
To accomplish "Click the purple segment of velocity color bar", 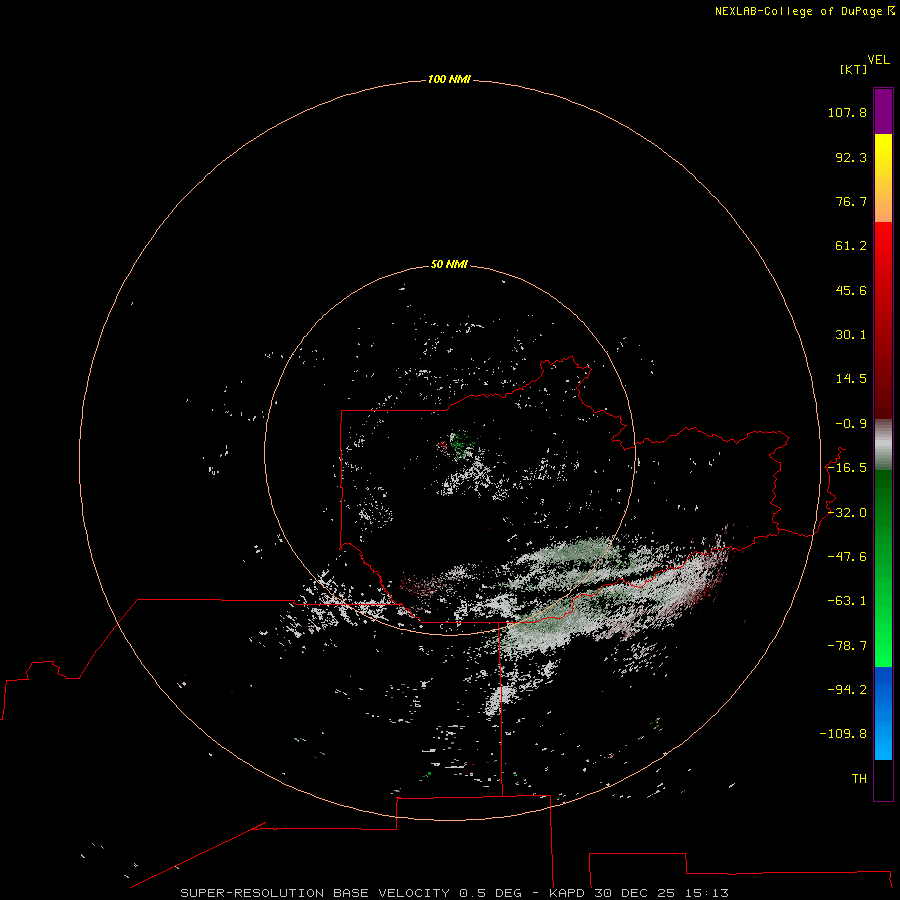I will point(883,111).
